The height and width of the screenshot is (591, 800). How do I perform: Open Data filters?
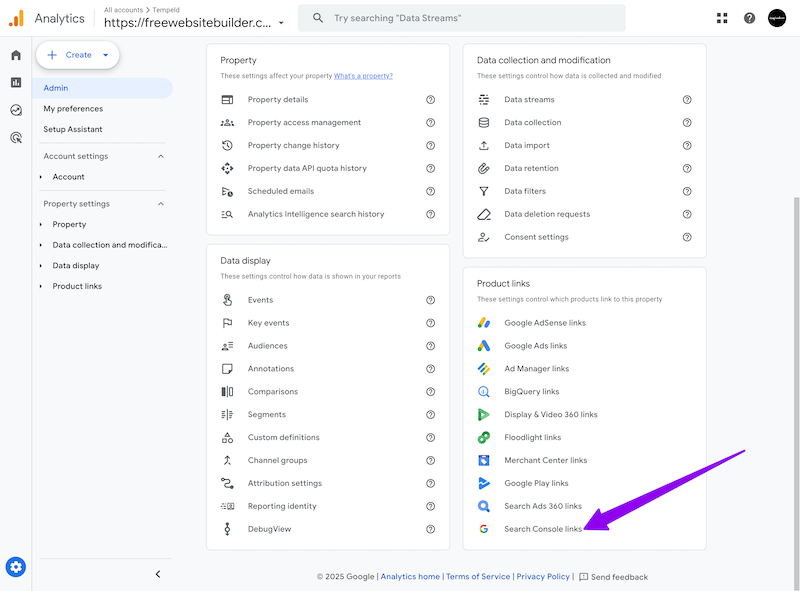[x=525, y=191]
